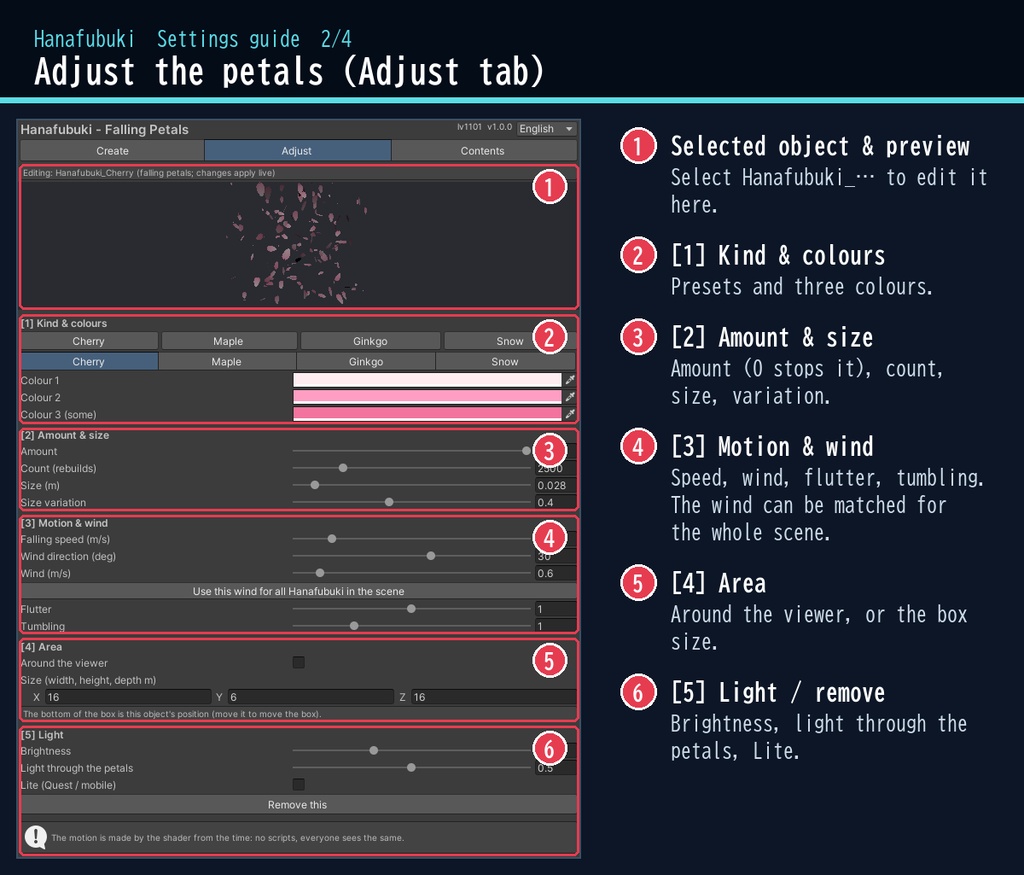The width and height of the screenshot is (1024, 875).
Task: Click the "[4] Area" panel header
Action: [x=41, y=646]
